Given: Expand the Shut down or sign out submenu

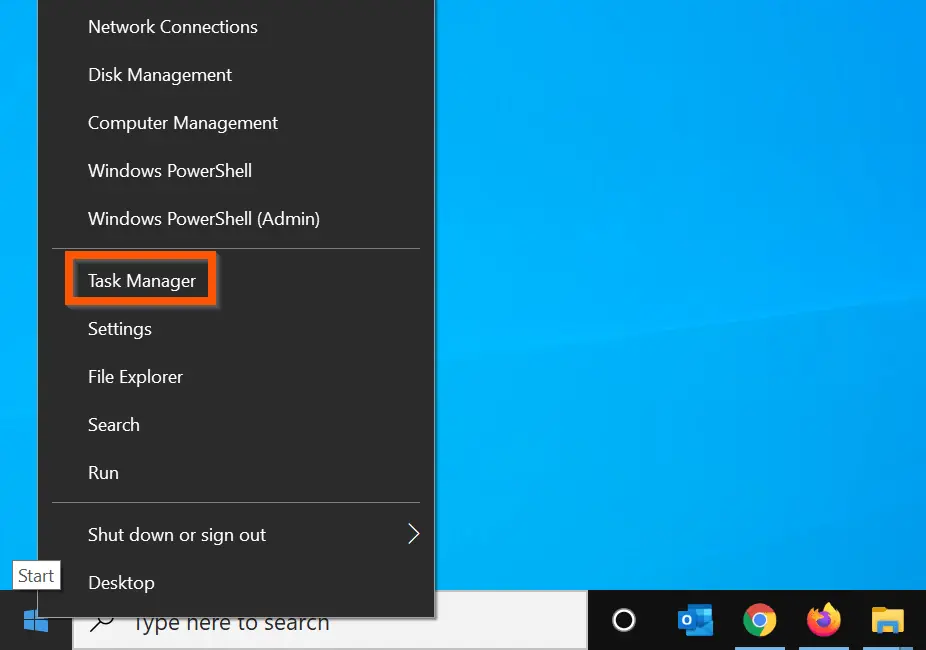Looking at the screenshot, I should click(x=177, y=534).
